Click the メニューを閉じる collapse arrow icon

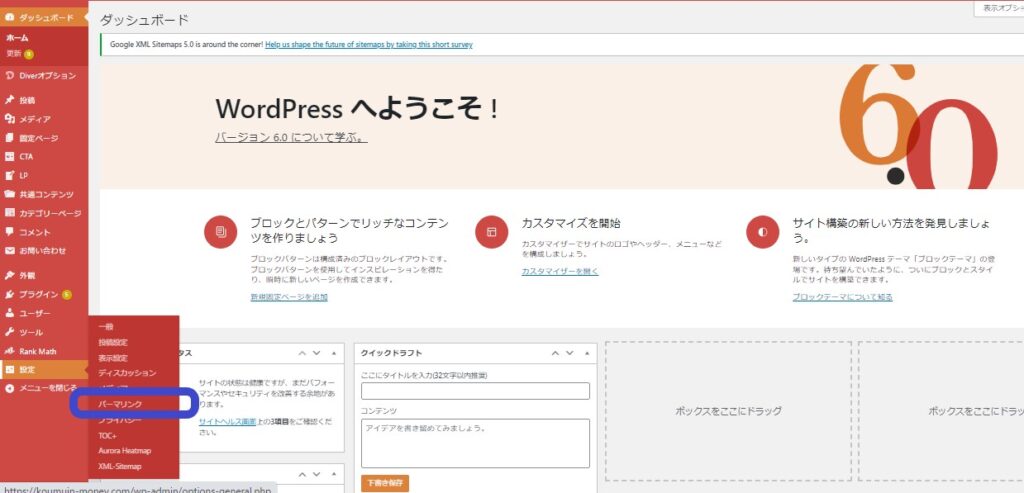[9, 389]
